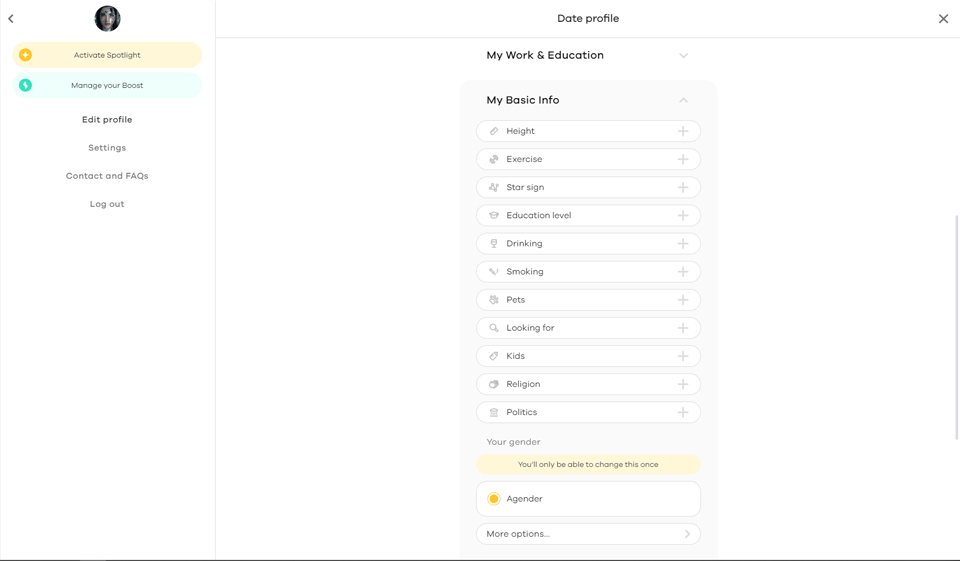Click the plus icon for Height

point(683,131)
